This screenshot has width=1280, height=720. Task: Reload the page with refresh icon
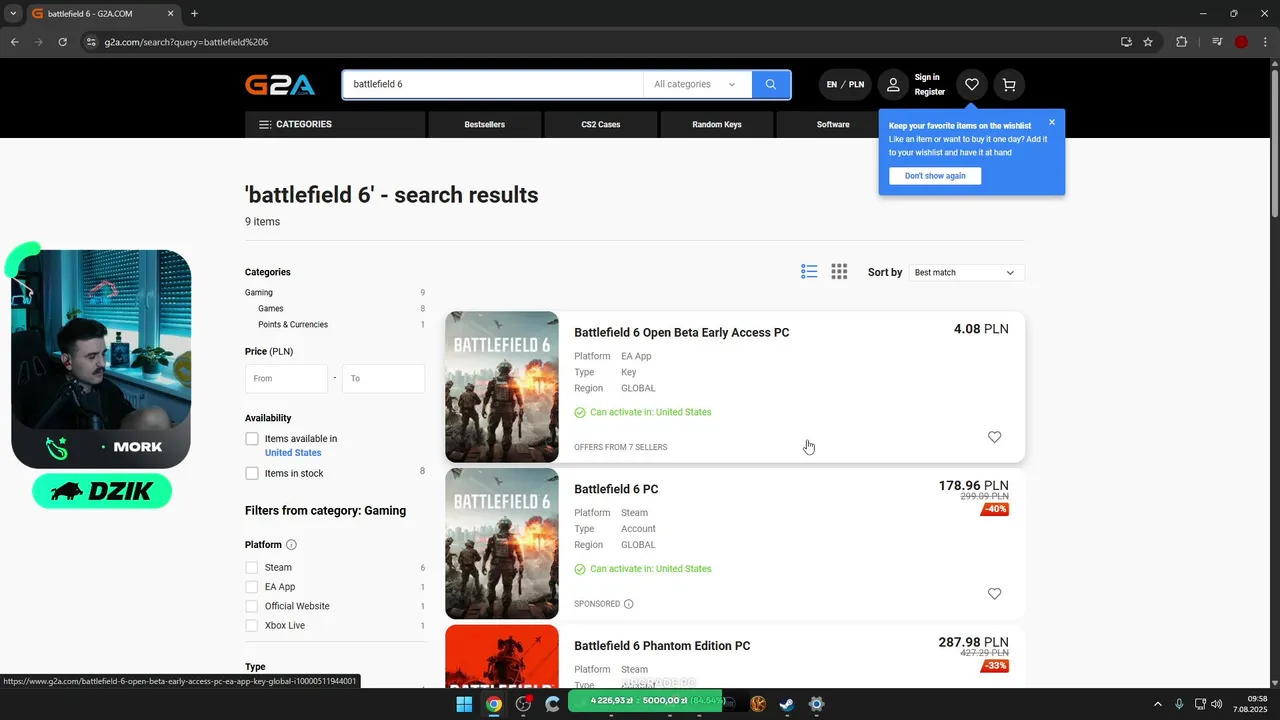tap(62, 42)
